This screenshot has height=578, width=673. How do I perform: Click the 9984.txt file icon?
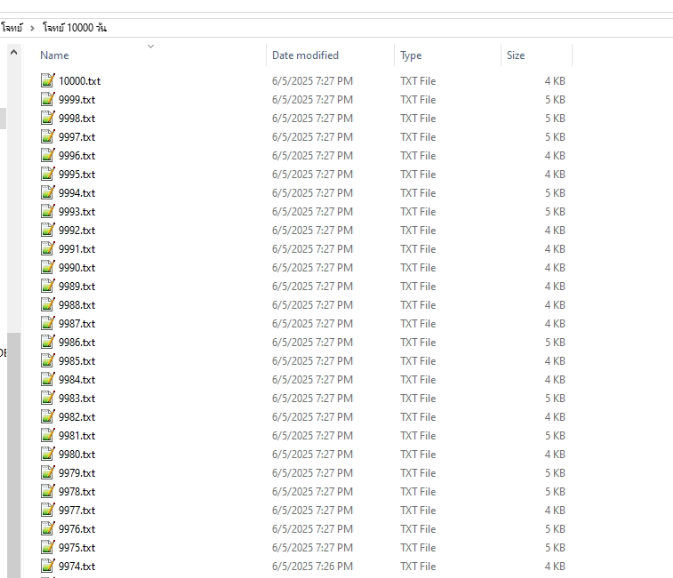[48, 379]
